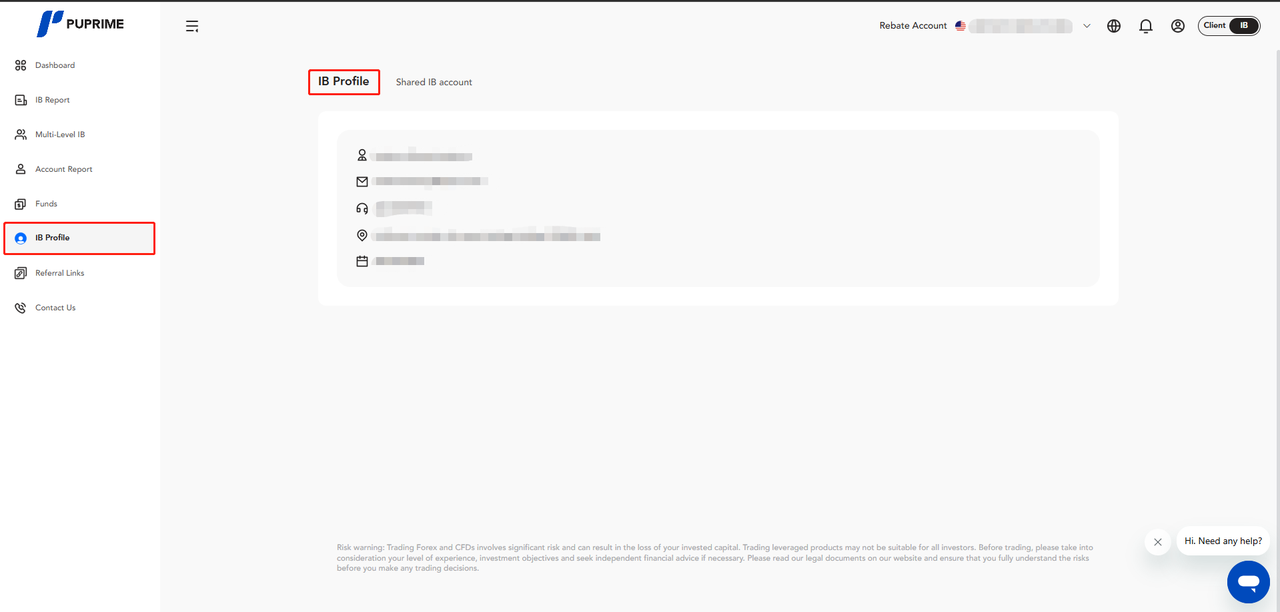Screen dimensions: 1280x612
Task: Switch to IB portal mode
Action: (1244, 26)
